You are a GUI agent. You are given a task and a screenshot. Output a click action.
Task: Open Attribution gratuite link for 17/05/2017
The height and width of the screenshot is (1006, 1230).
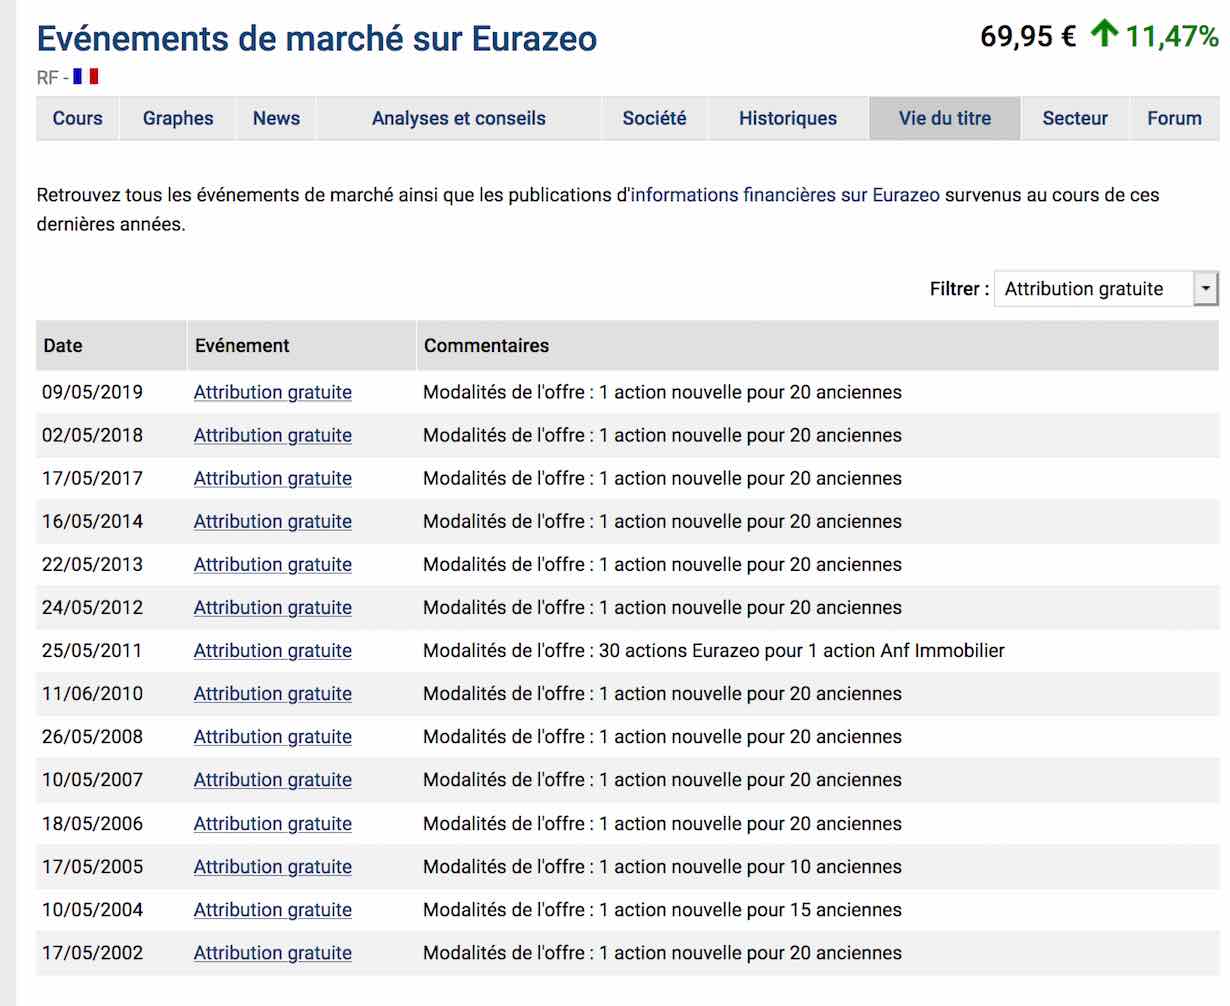(273, 478)
